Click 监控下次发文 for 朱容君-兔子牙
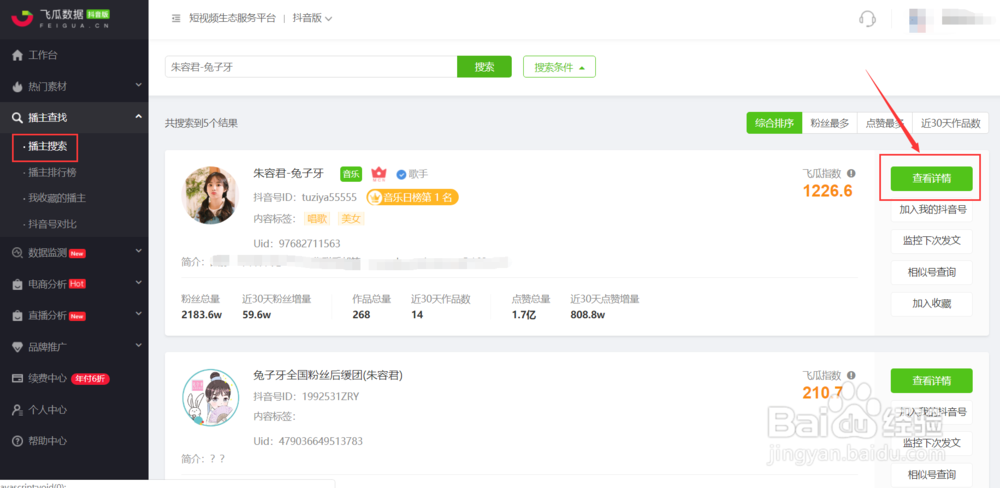This screenshot has width=1000, height=488. 931,241
